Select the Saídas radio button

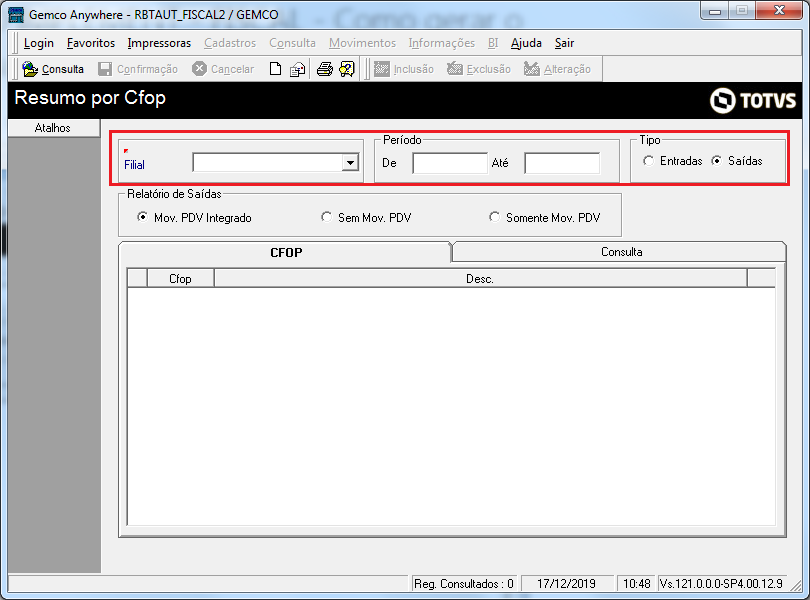716,161
